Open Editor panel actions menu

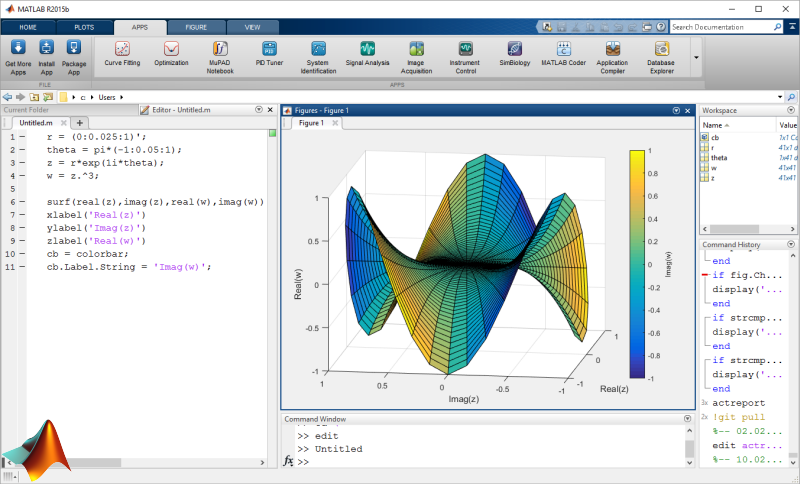click(259, 110)
